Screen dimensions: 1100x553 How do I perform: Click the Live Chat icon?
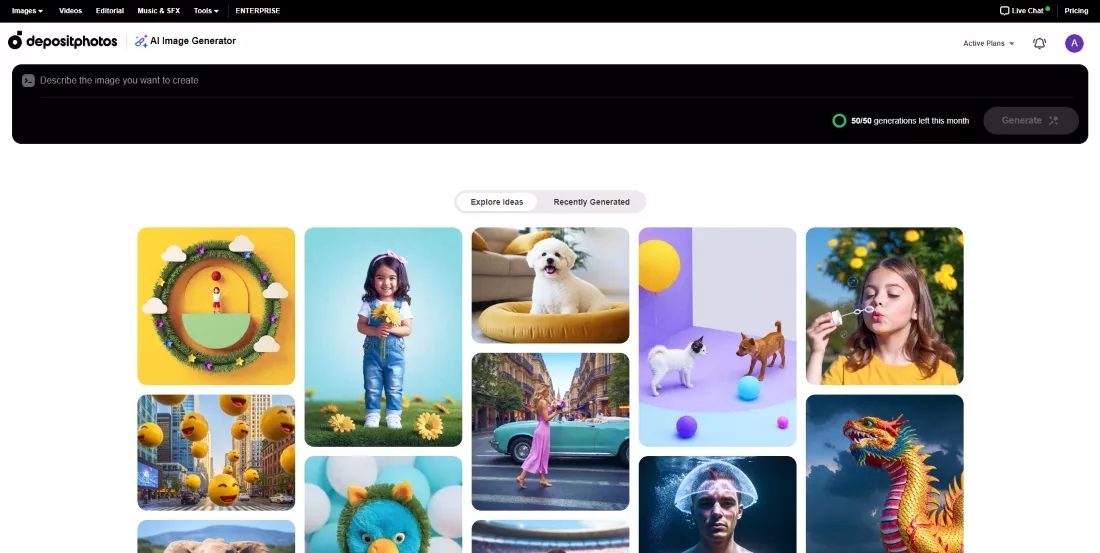1004,11
